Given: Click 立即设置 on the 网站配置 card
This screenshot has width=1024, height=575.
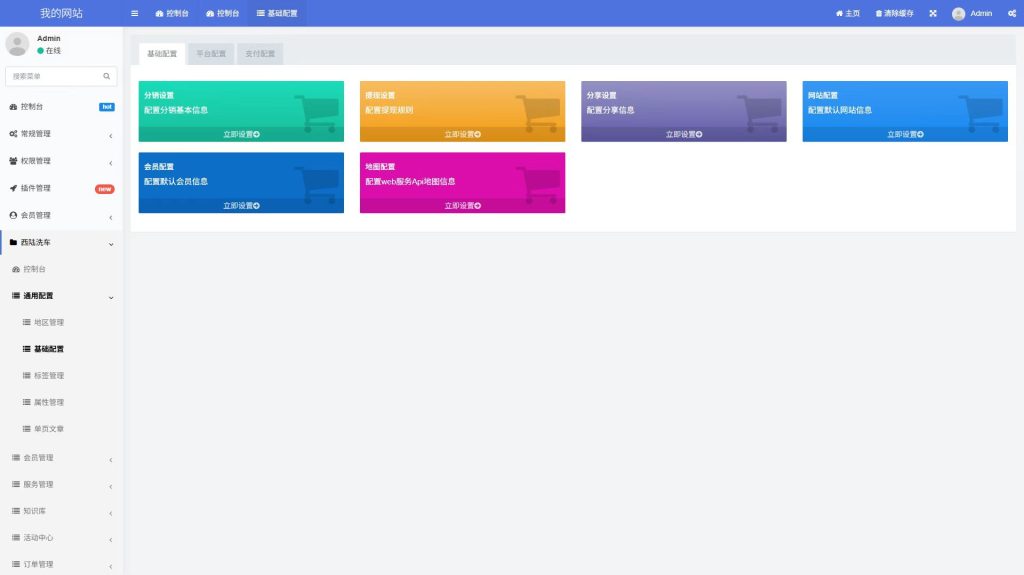Looking at the screenshot, I should point(905,134).
